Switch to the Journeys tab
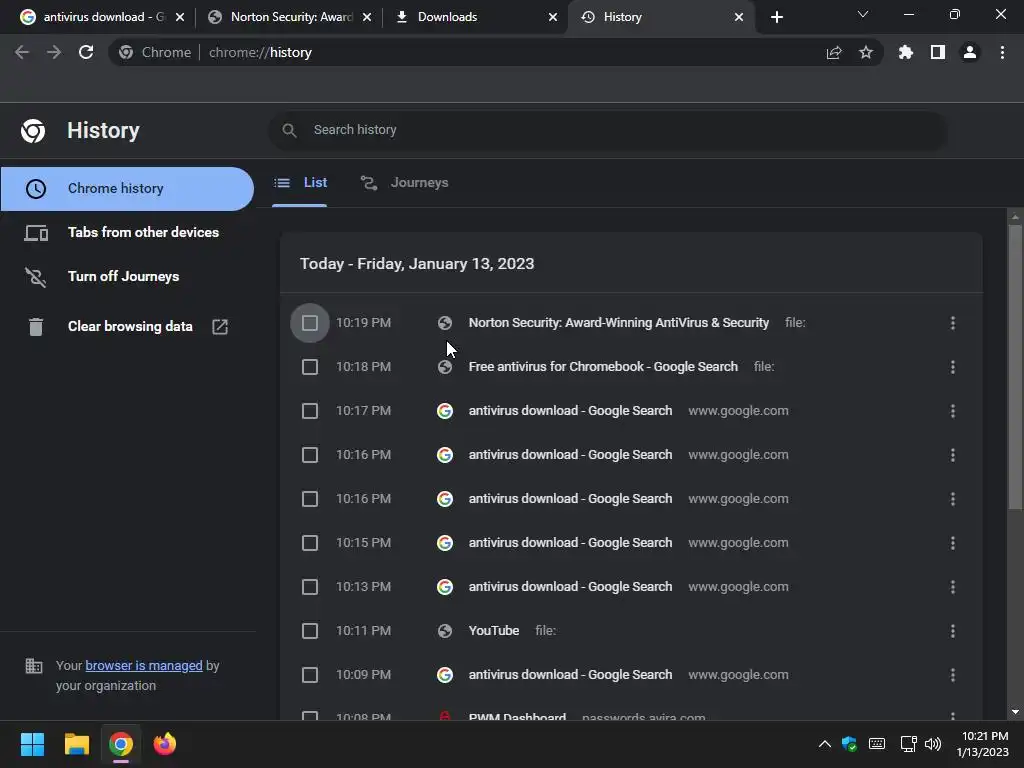The width and height of the screenshot is (1024, 768). tap(405, 183)
